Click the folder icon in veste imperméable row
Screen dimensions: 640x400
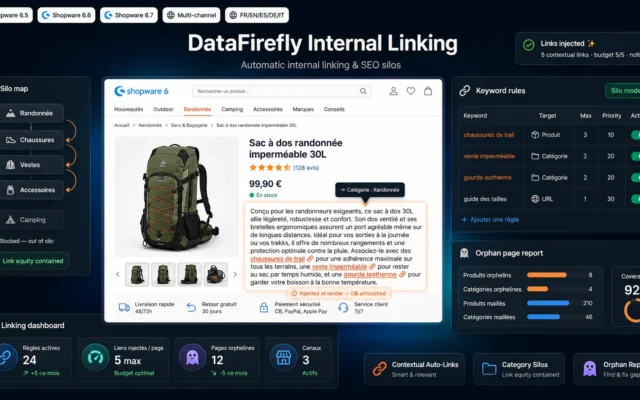pos(535,156)
